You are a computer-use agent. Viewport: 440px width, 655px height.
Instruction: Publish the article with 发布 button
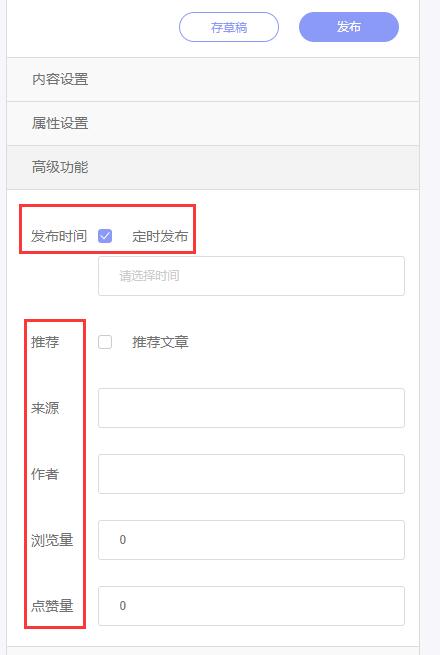click(x=349, y=27)
